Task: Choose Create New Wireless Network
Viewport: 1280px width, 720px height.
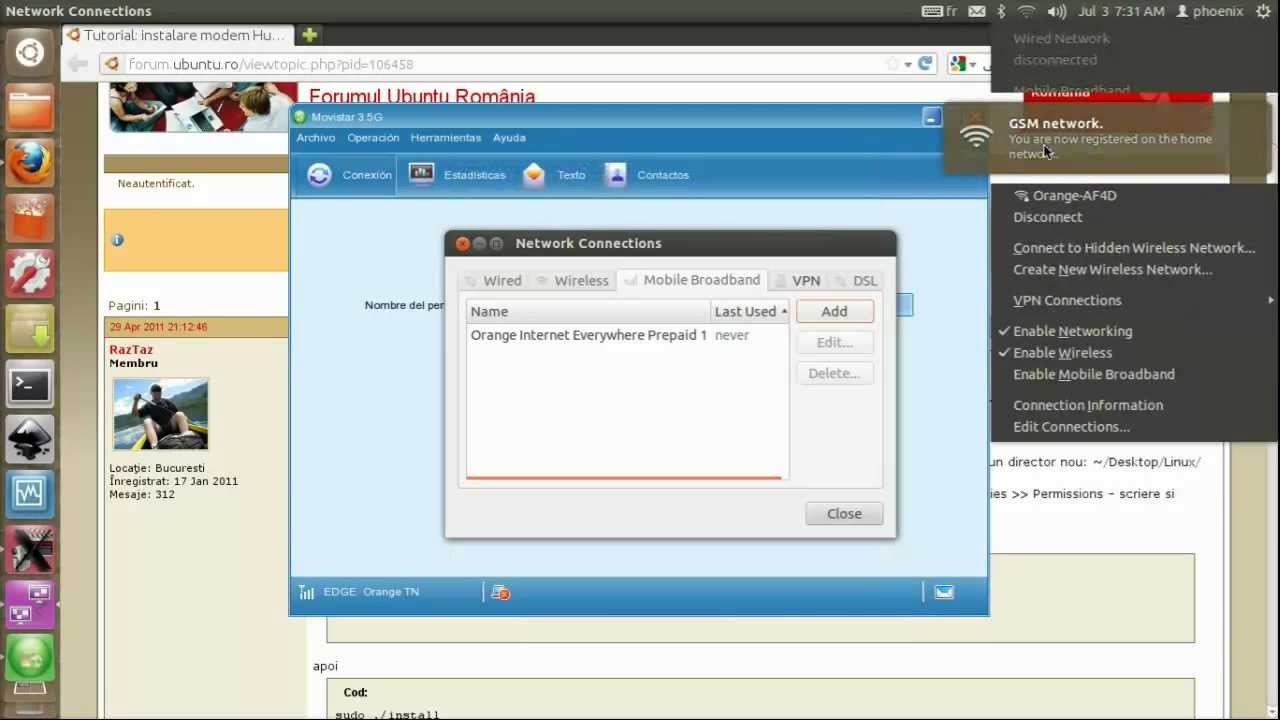Action: point(1112,270)
